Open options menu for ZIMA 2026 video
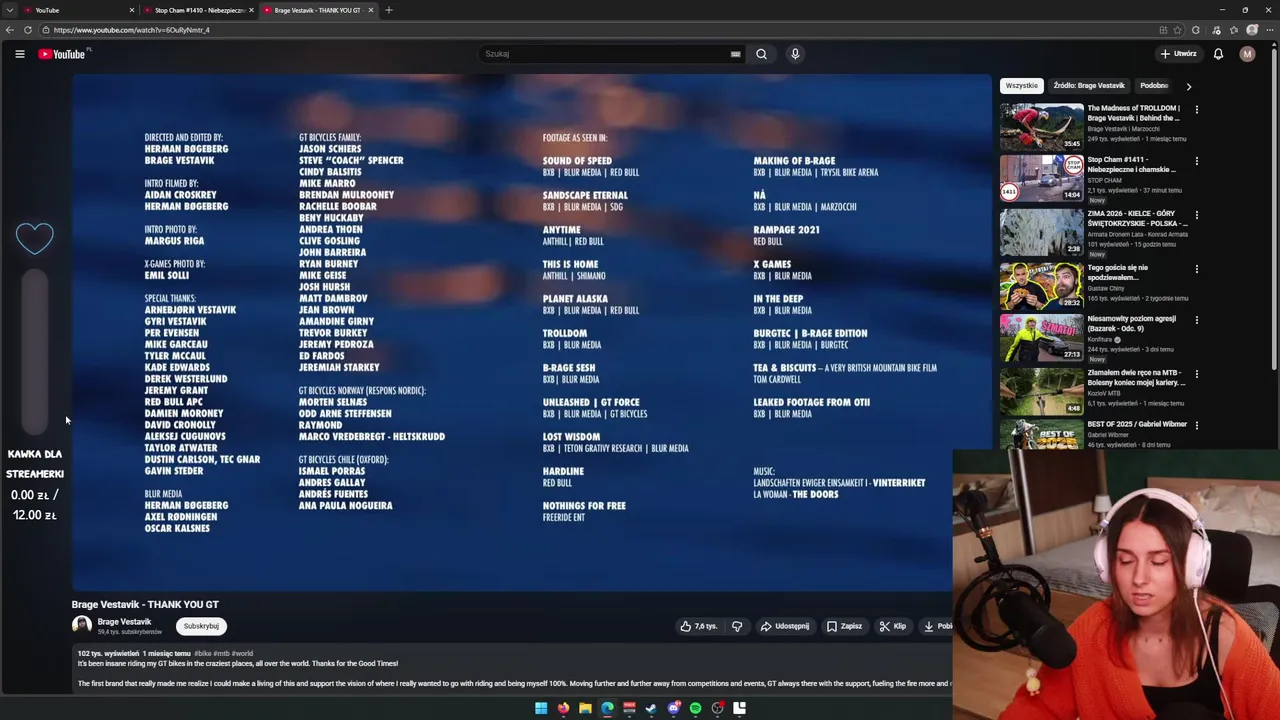1280x720 pixels. click(1196, 215)
